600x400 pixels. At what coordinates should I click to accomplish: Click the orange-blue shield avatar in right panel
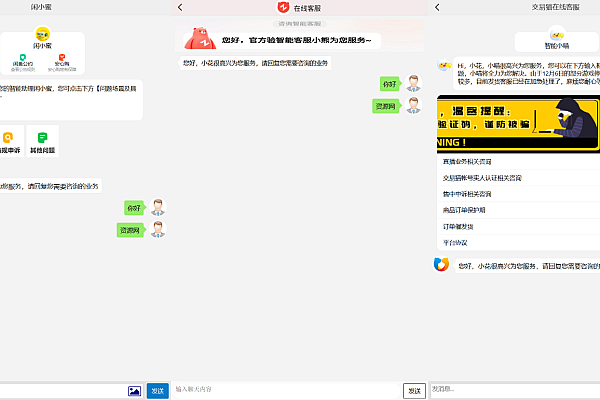(441, 264)
